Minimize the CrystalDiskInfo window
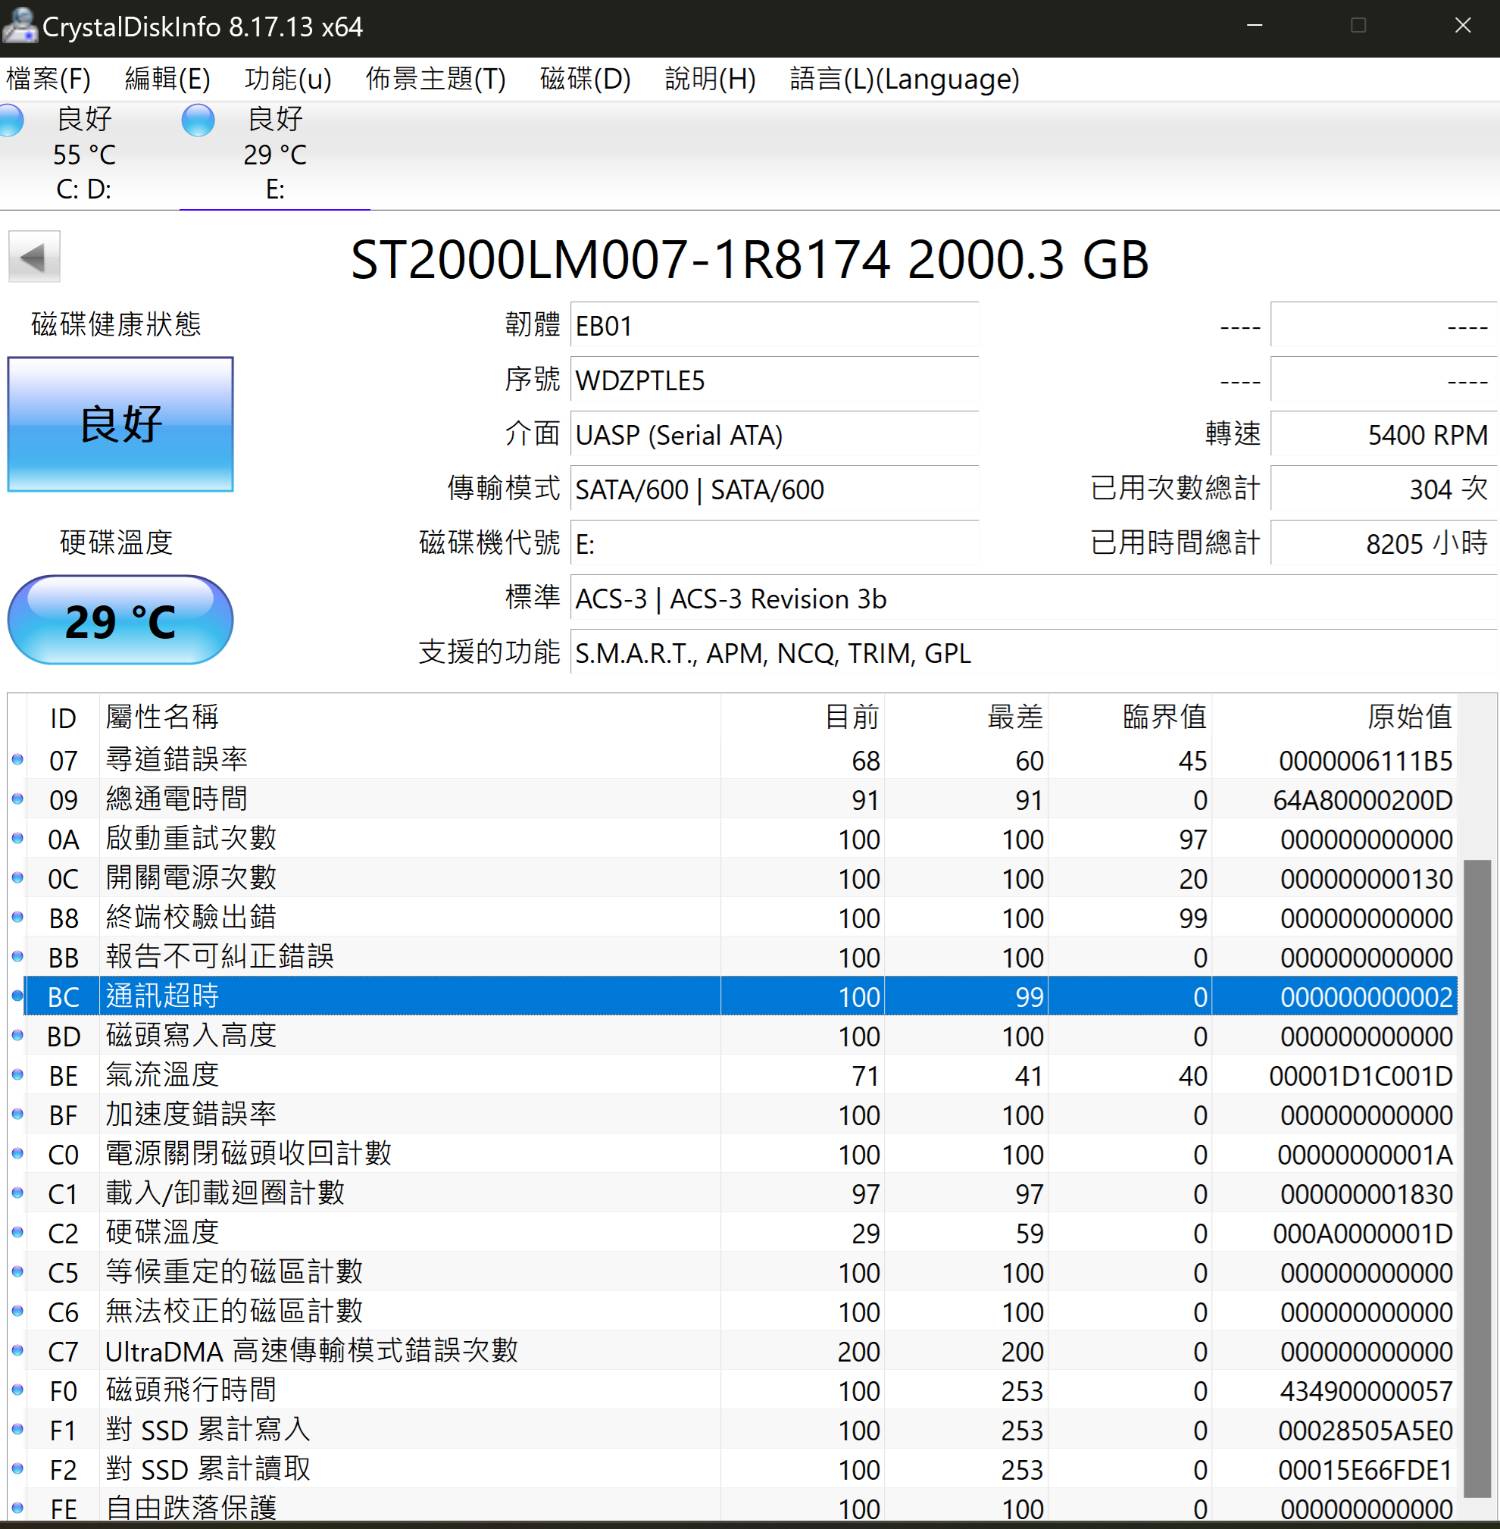This screenshot has height=1529, width=1500. click(1255, 26)
